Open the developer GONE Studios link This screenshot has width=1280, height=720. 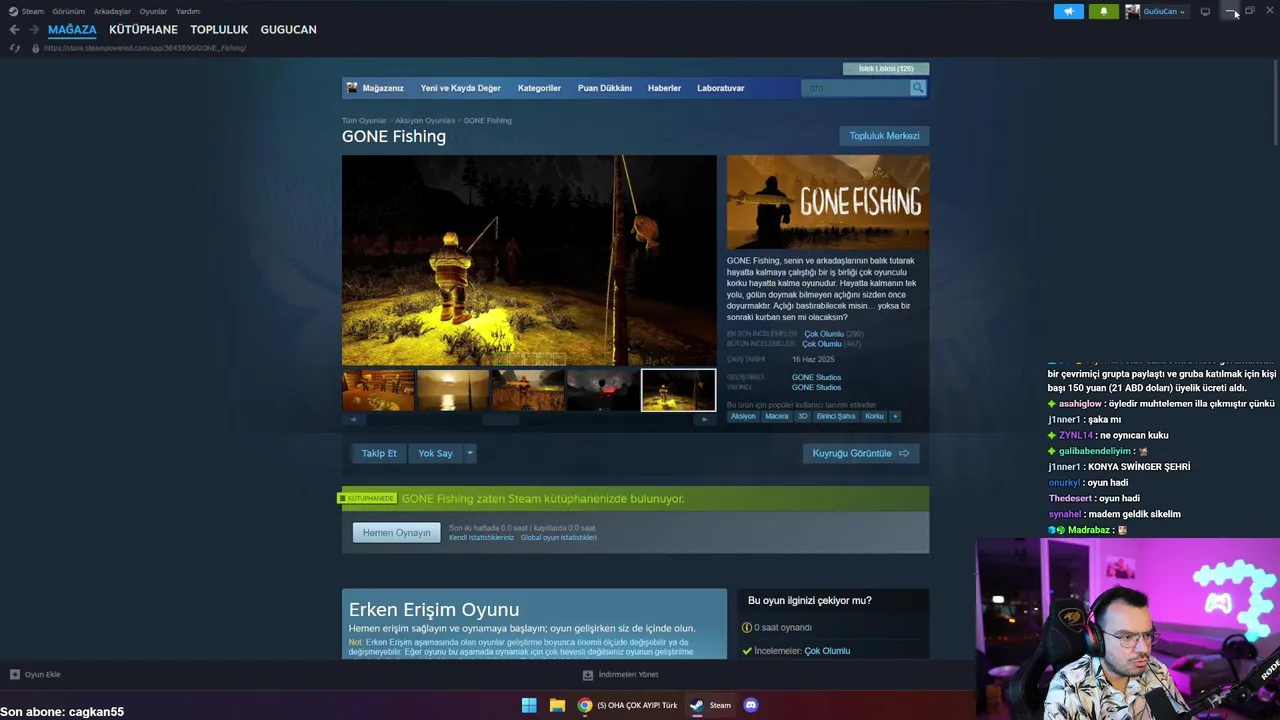tap(816, 378)
